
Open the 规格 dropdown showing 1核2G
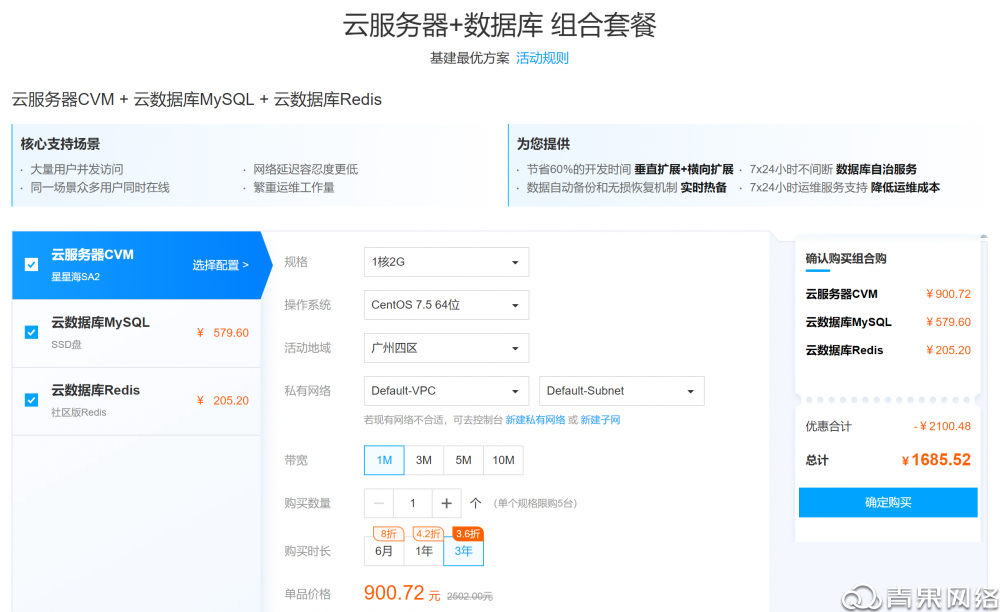pyautogui.click(x=445, y=261)
